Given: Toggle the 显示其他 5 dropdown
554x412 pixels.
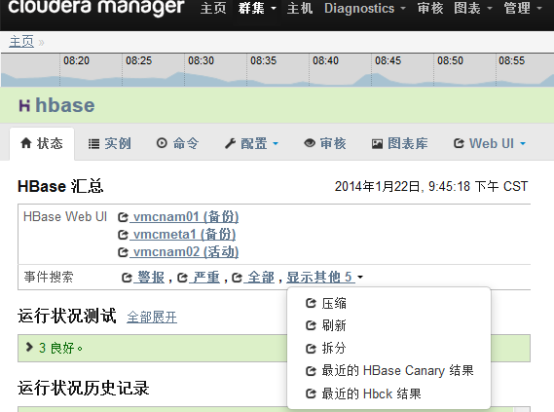Looking at the screenshot, I should click(x=324, y=277).
